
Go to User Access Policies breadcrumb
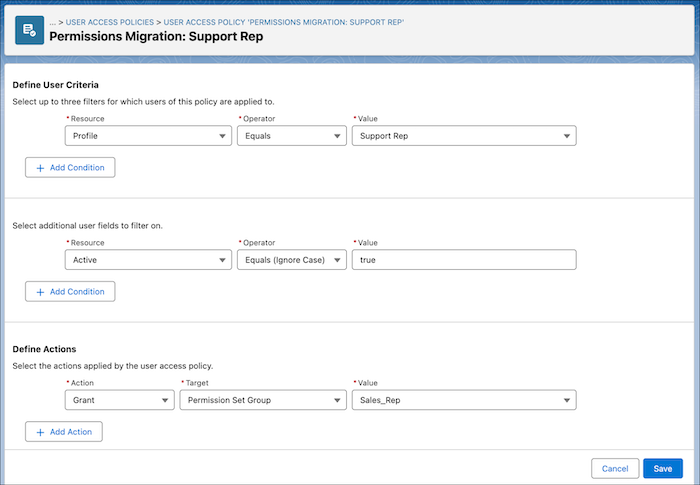coord(109,22)
